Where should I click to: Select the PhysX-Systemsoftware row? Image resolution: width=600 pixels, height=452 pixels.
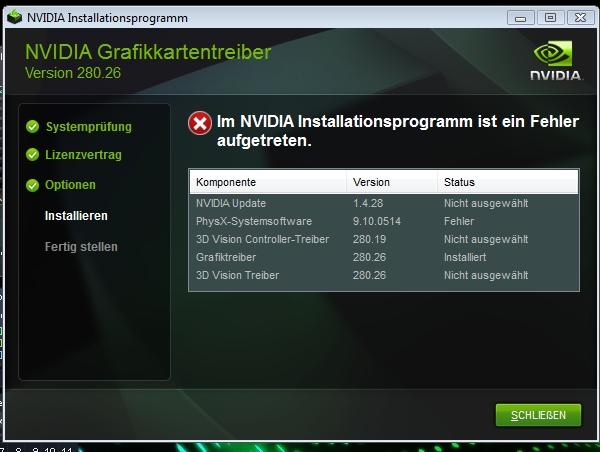point(384,221)
